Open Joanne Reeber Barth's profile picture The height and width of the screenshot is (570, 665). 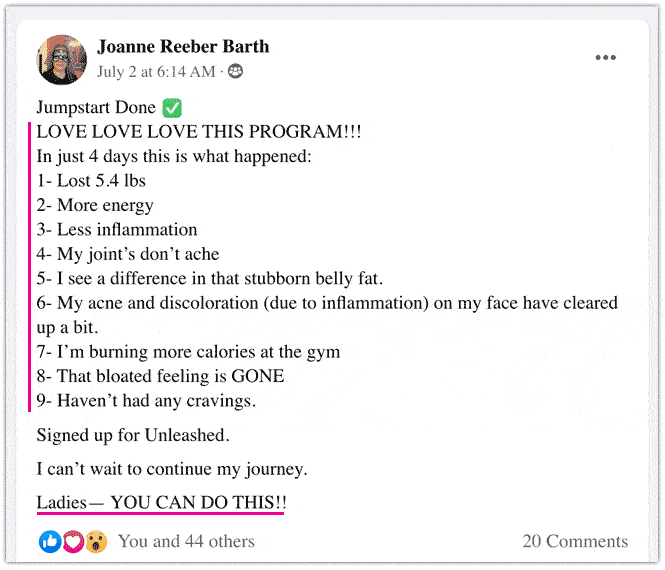point(62,60)
